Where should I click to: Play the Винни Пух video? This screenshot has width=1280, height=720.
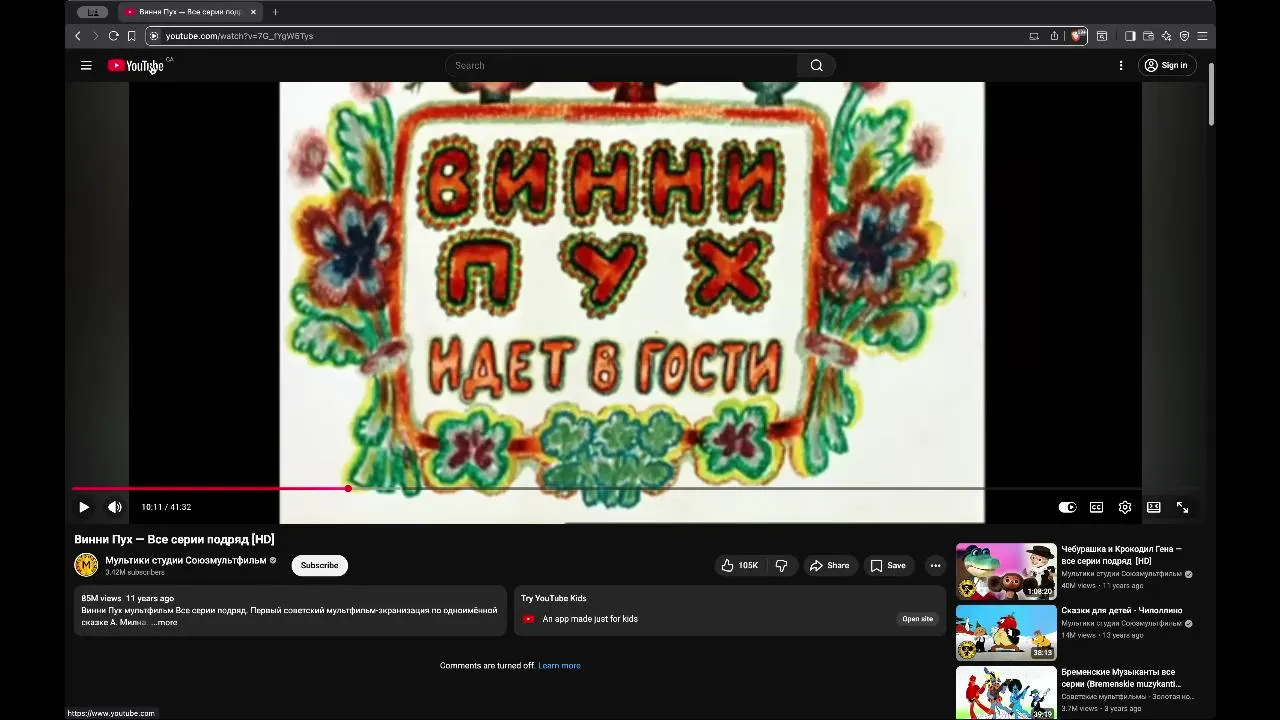click(x=84, y=507)
